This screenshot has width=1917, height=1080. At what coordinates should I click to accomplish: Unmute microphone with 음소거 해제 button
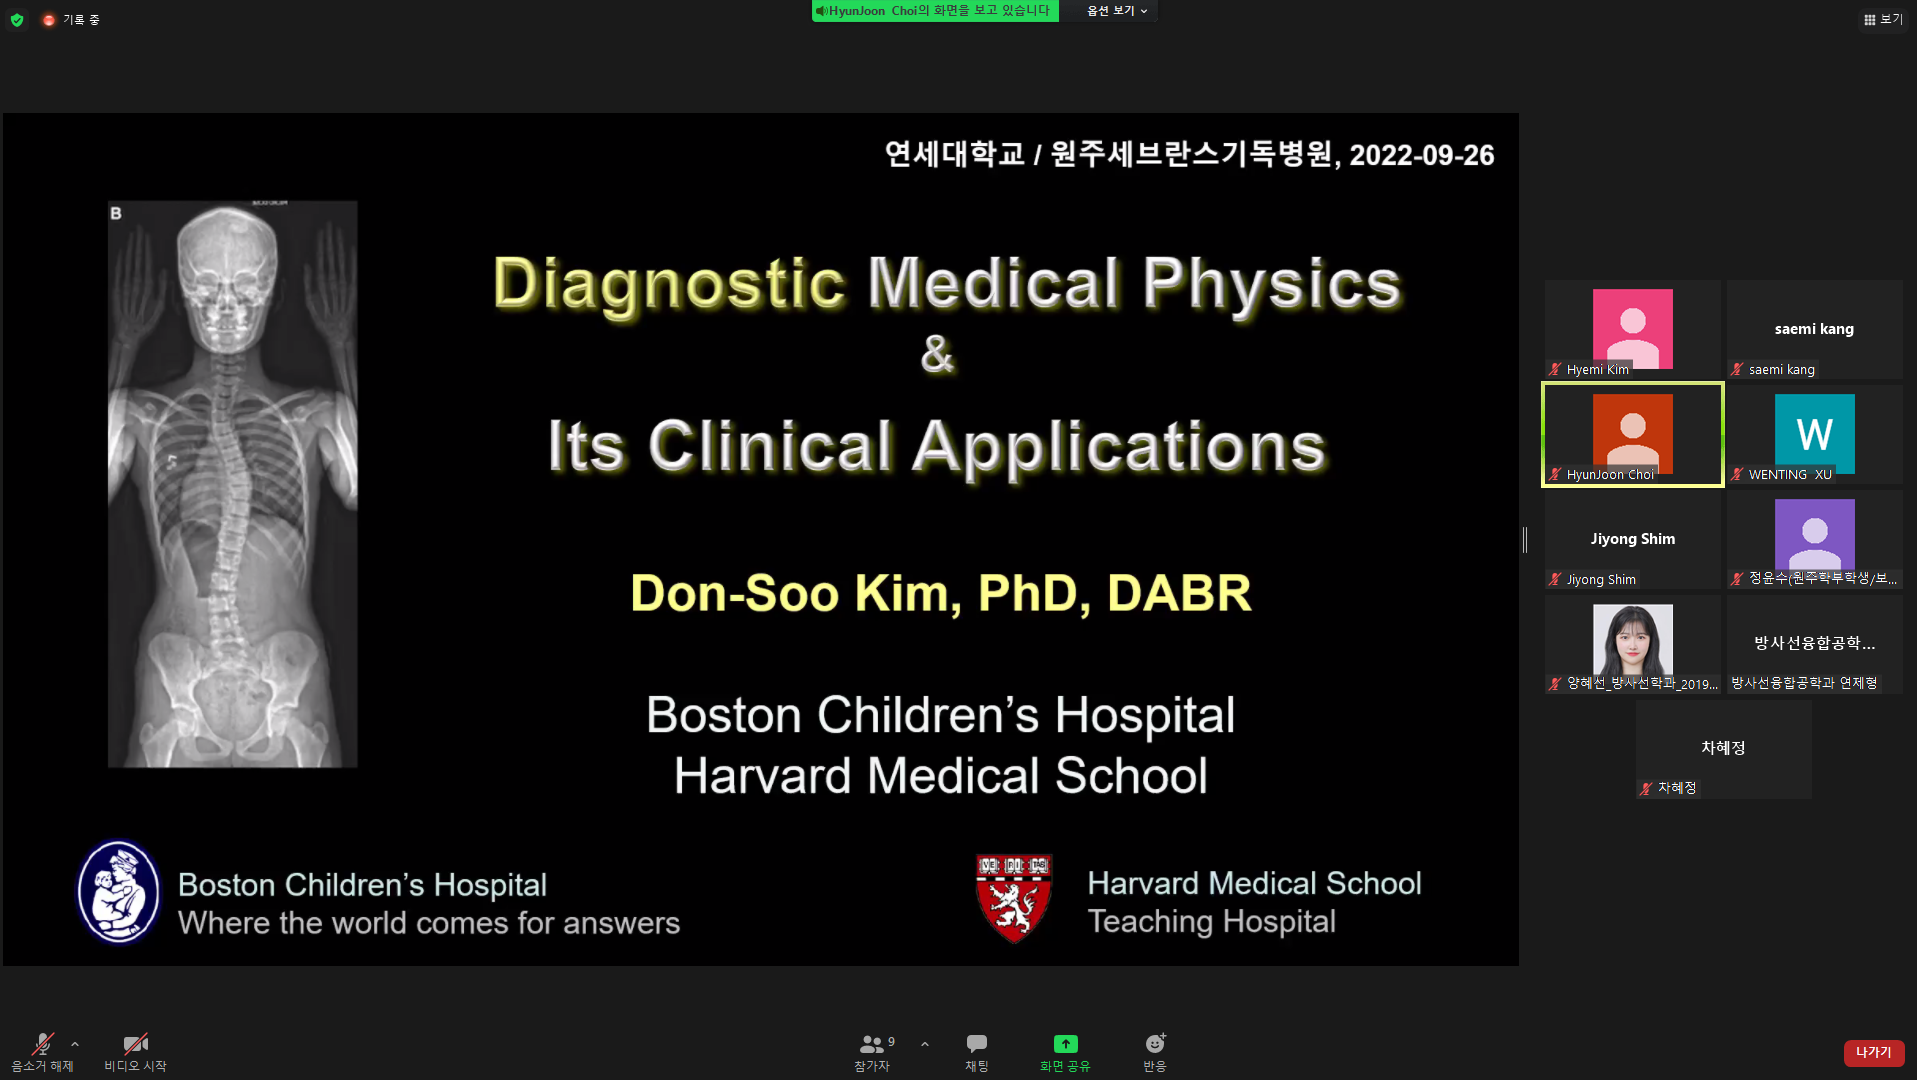click(x=42, y=1052)
